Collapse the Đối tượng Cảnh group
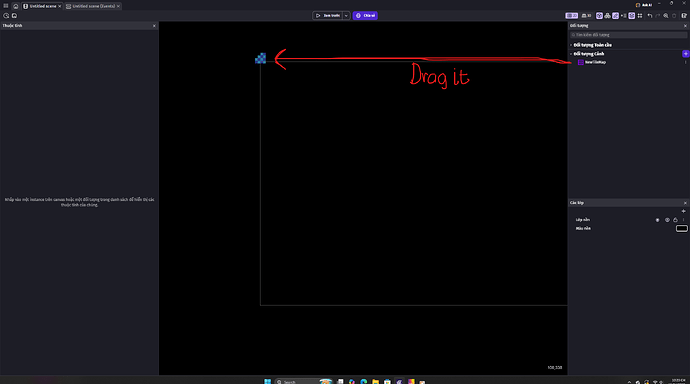This screenshot has width=690, height=384. [571, 54]
